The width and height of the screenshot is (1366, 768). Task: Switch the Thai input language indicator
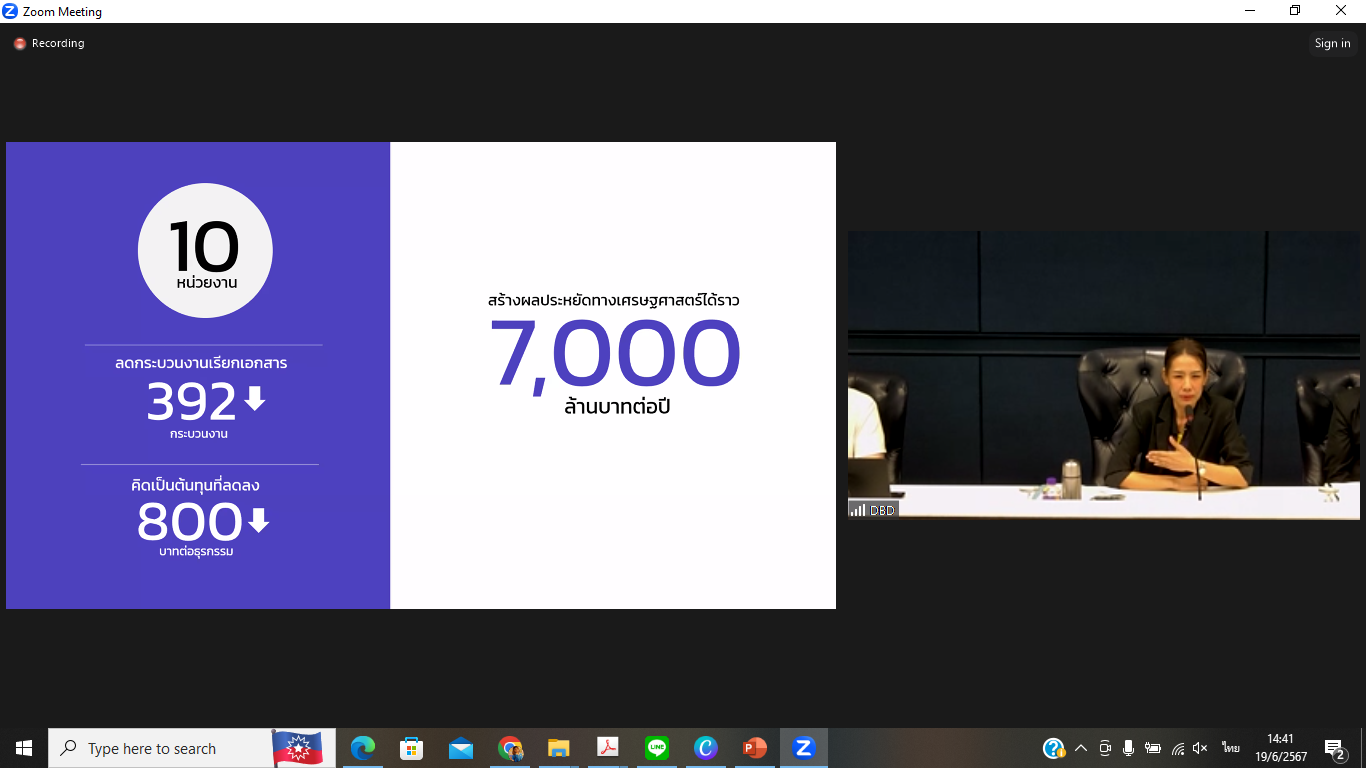click(1230, 748)
